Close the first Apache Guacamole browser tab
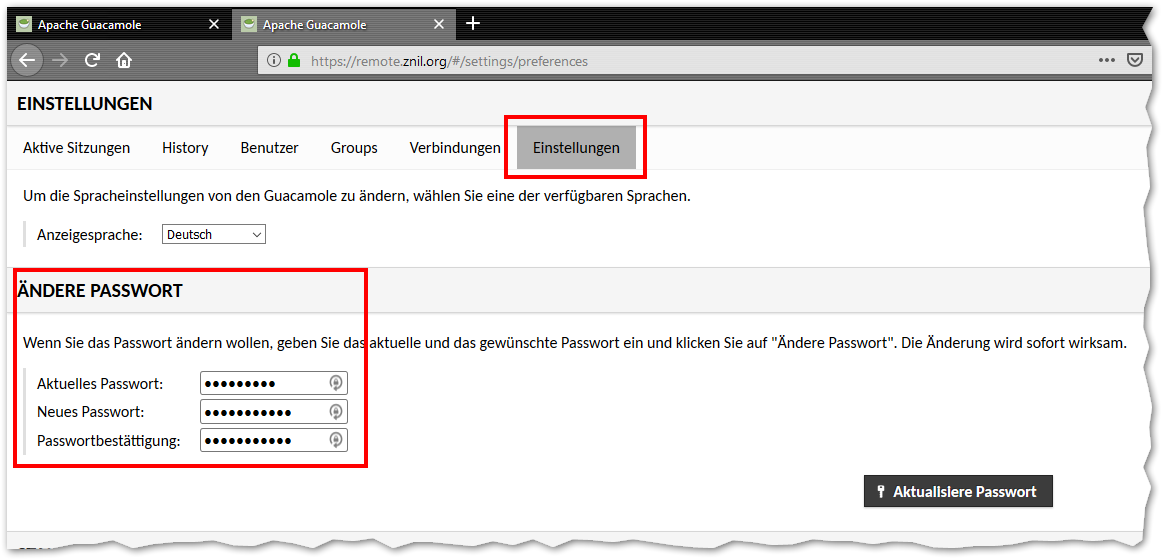This screenshot has height=560, width=1164. 213,25
